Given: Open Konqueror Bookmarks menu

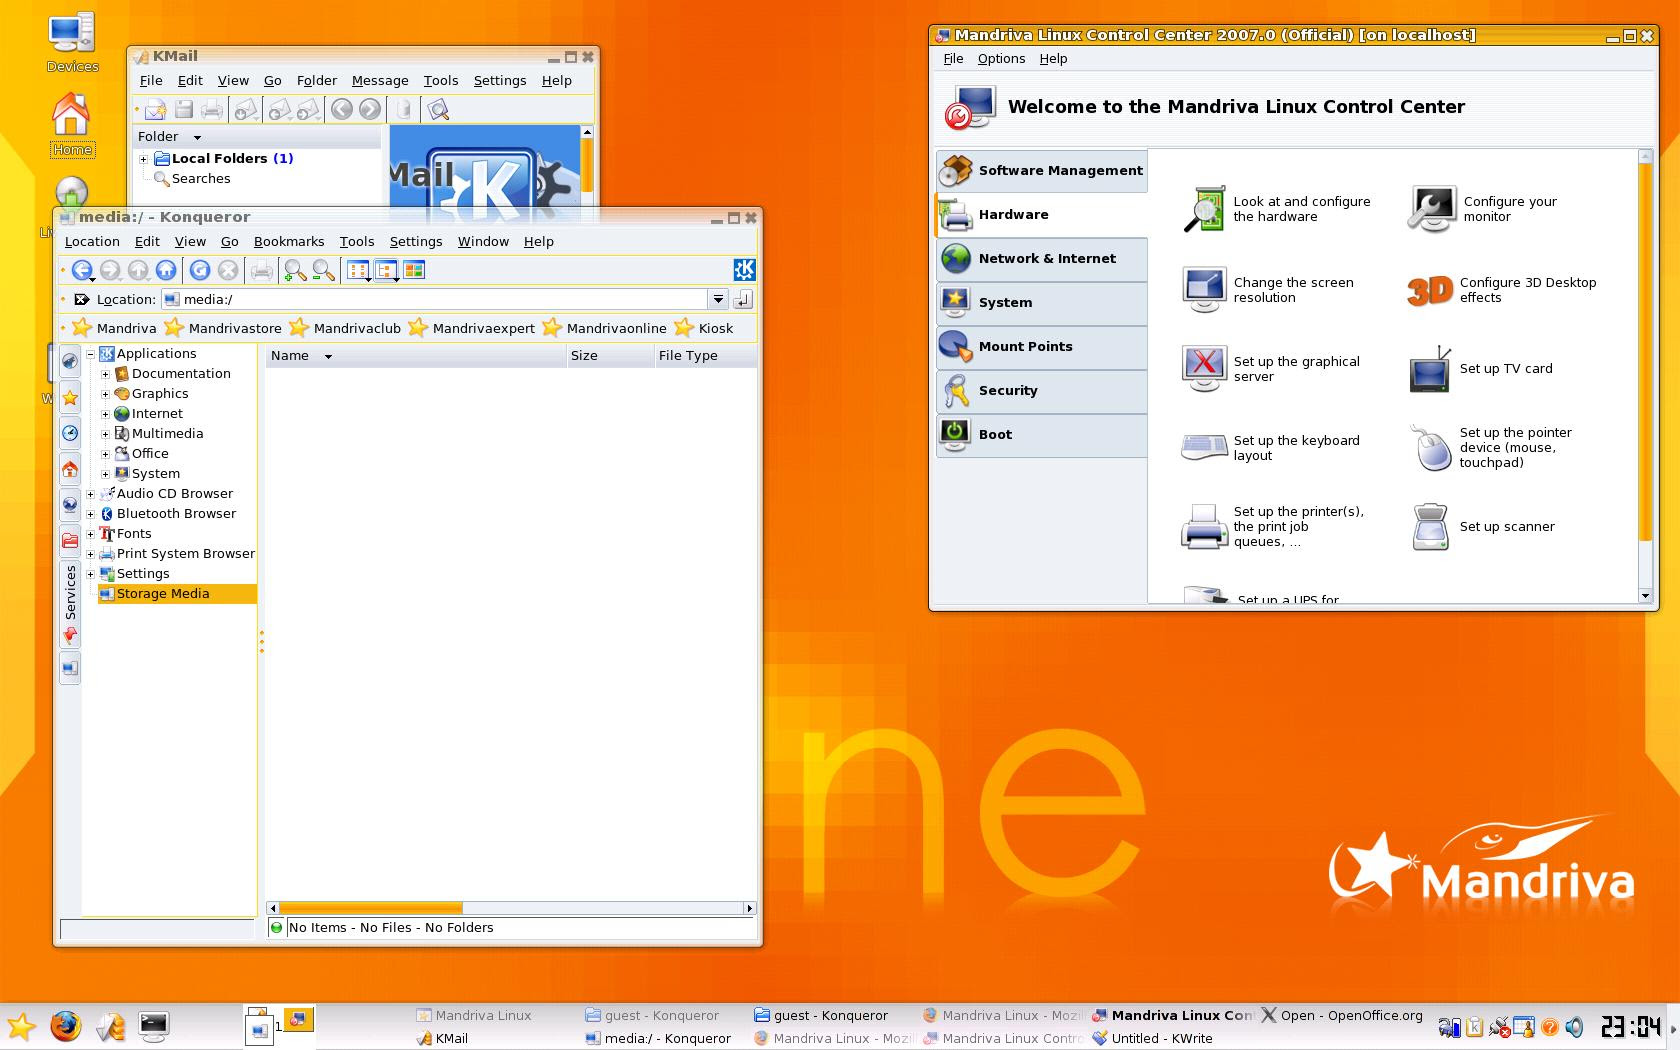Looking at the screenshot, I should 289,241.
